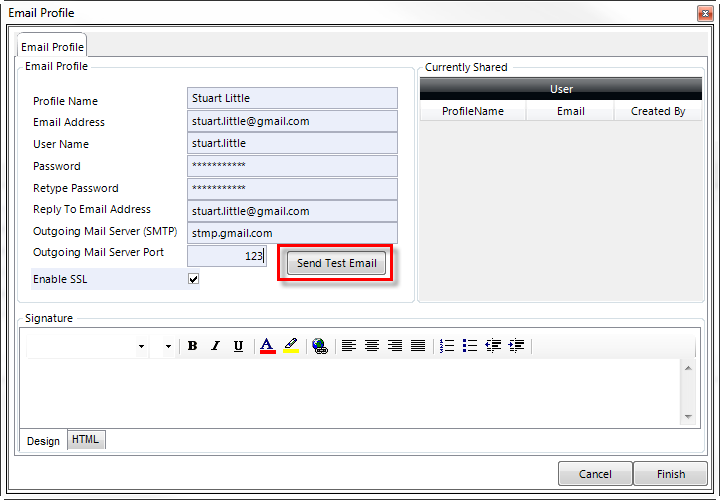Center align the signature text

click(x=372, y=346)
